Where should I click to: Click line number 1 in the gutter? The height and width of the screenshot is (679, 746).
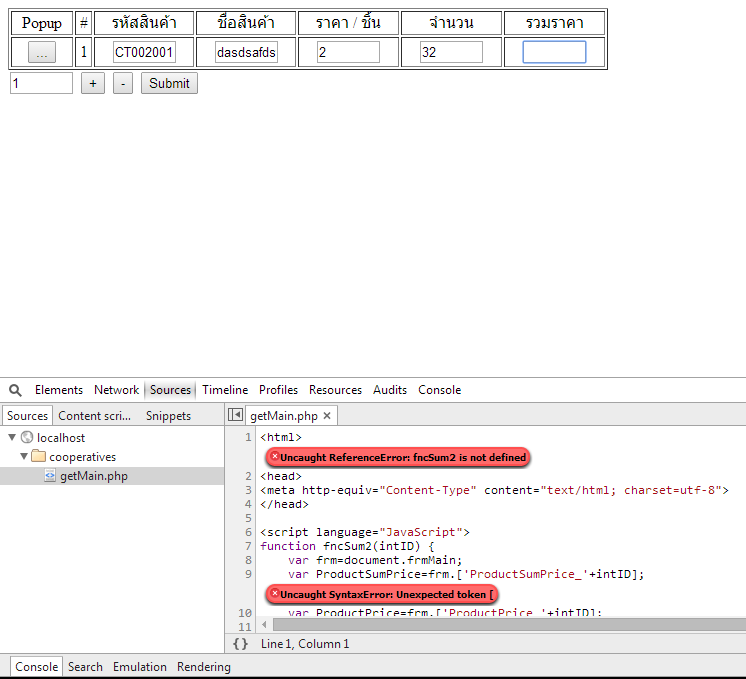click(x=248, y=437)
